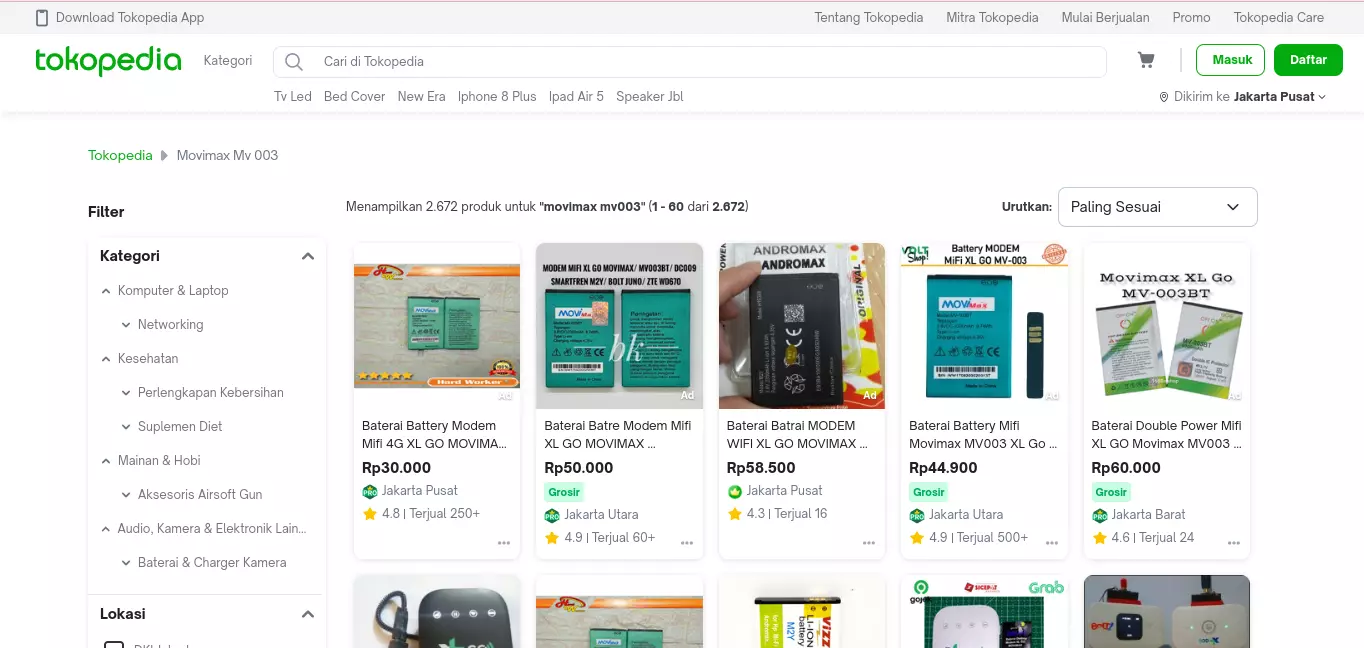Go to Tokopedia breadcrumb link
This screenshot has height=648, width=1364.
pyautogui.click(x=120, y=155)
